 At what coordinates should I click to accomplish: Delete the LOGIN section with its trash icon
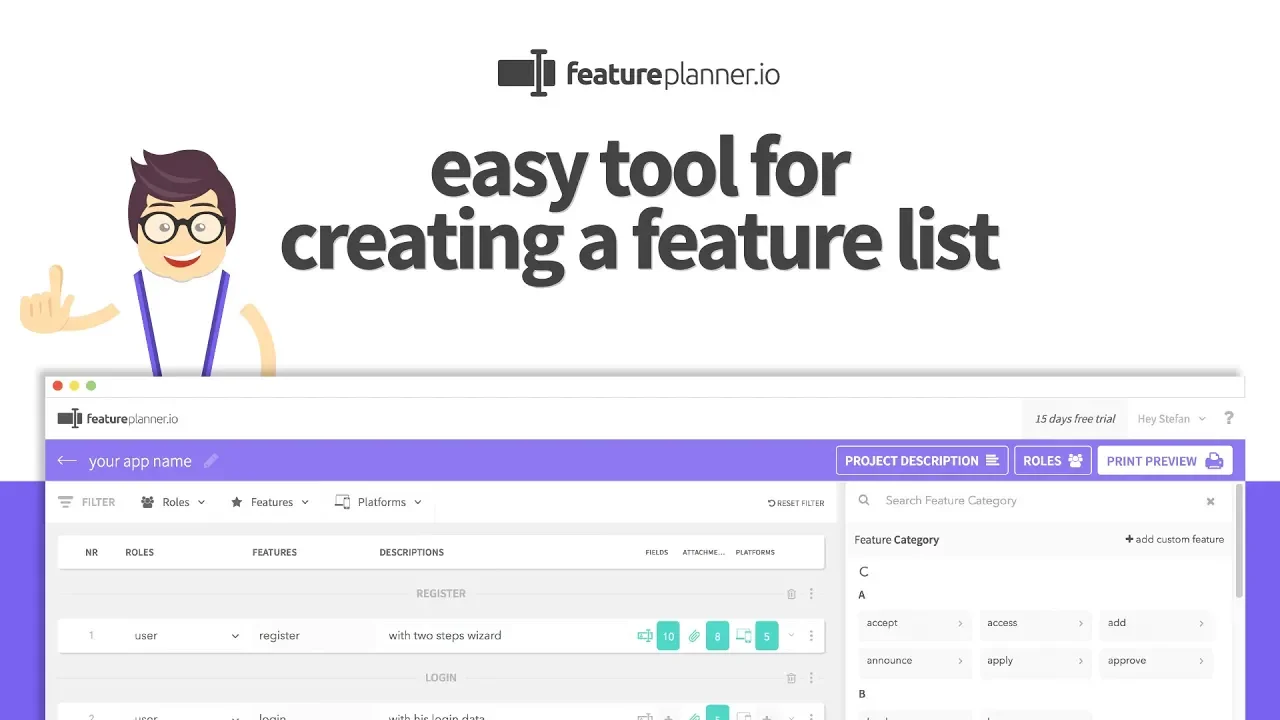[x=791, y=678]
